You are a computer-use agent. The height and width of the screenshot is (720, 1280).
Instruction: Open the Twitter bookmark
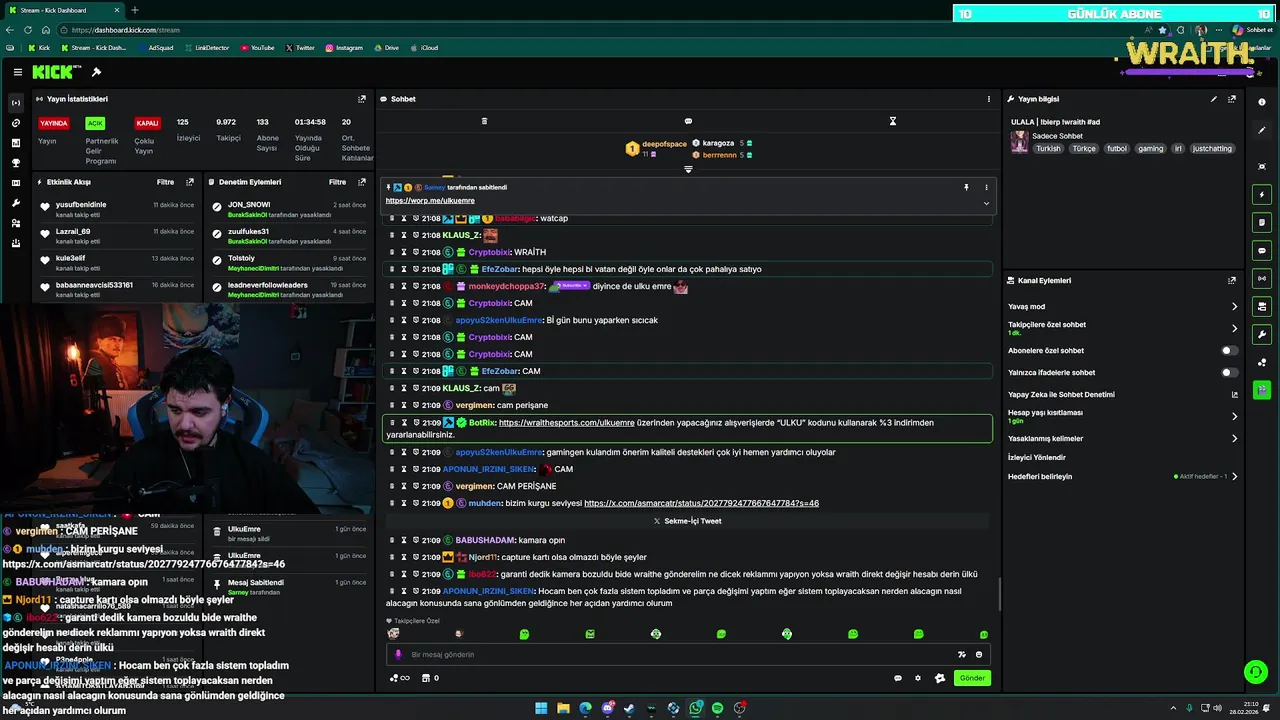click(300, 48)
